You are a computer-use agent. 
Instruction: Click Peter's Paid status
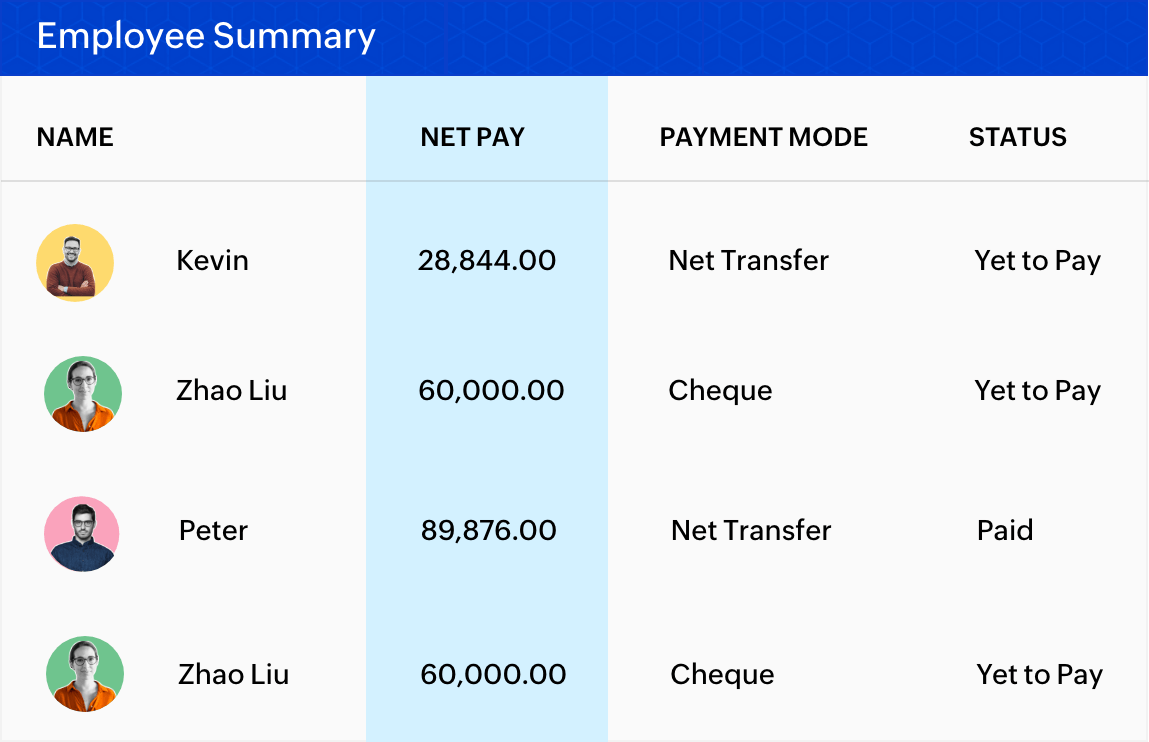tap(1004, 530)
